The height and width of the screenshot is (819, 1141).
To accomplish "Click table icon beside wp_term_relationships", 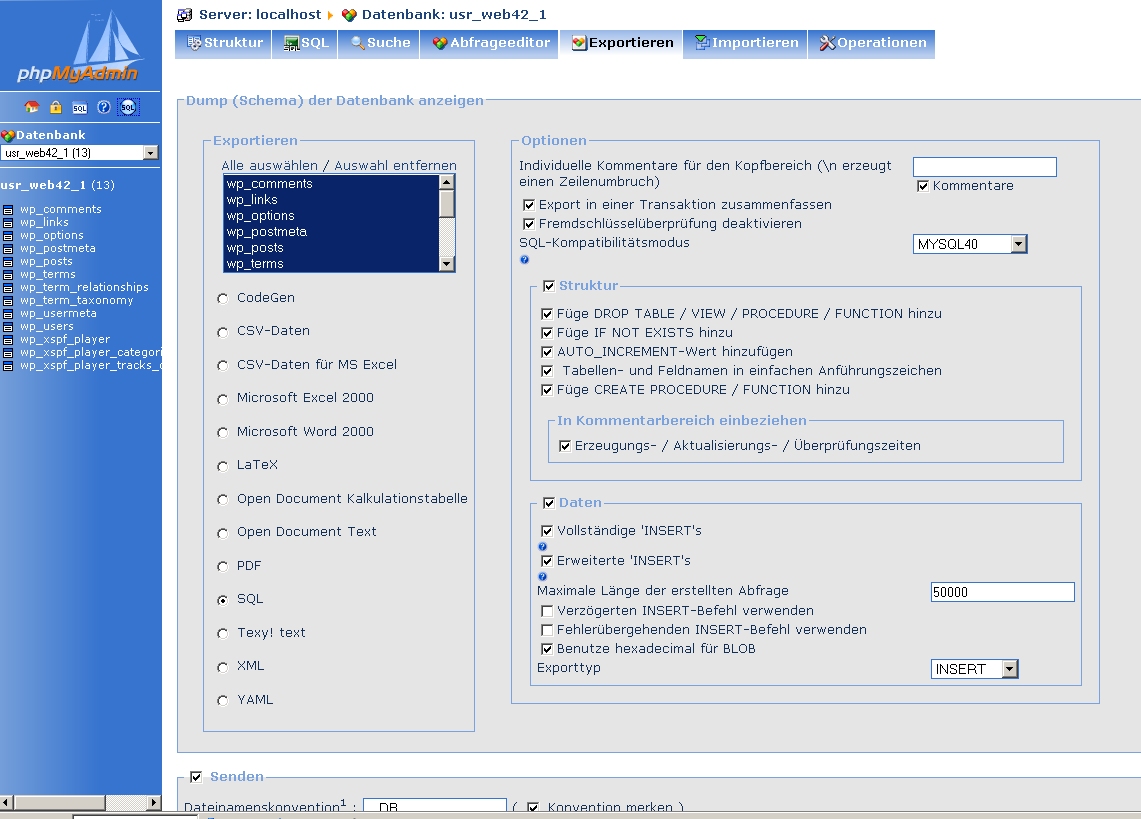I will tap(8, 288).
